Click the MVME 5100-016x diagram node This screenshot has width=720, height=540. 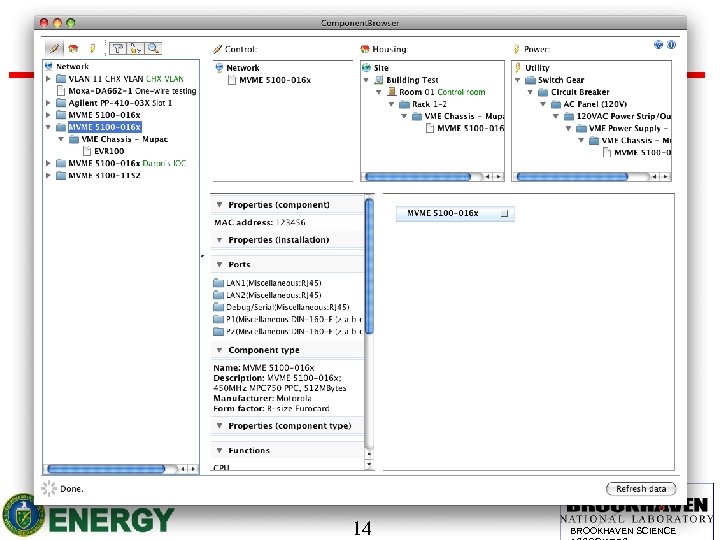455,214
